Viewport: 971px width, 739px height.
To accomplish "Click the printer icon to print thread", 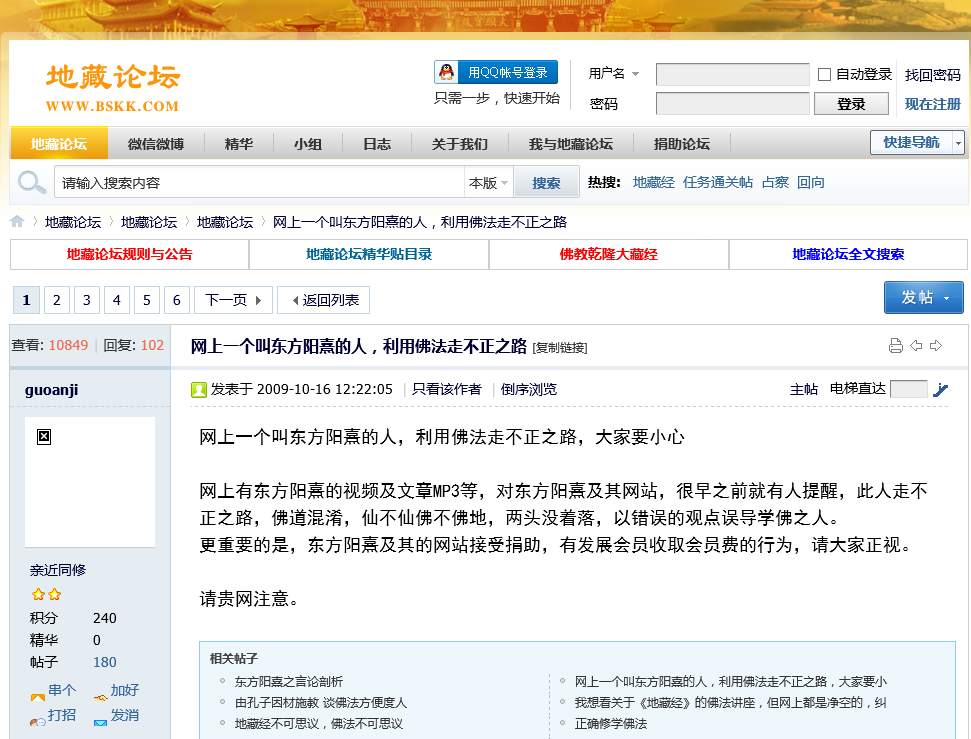I will 896,346.
